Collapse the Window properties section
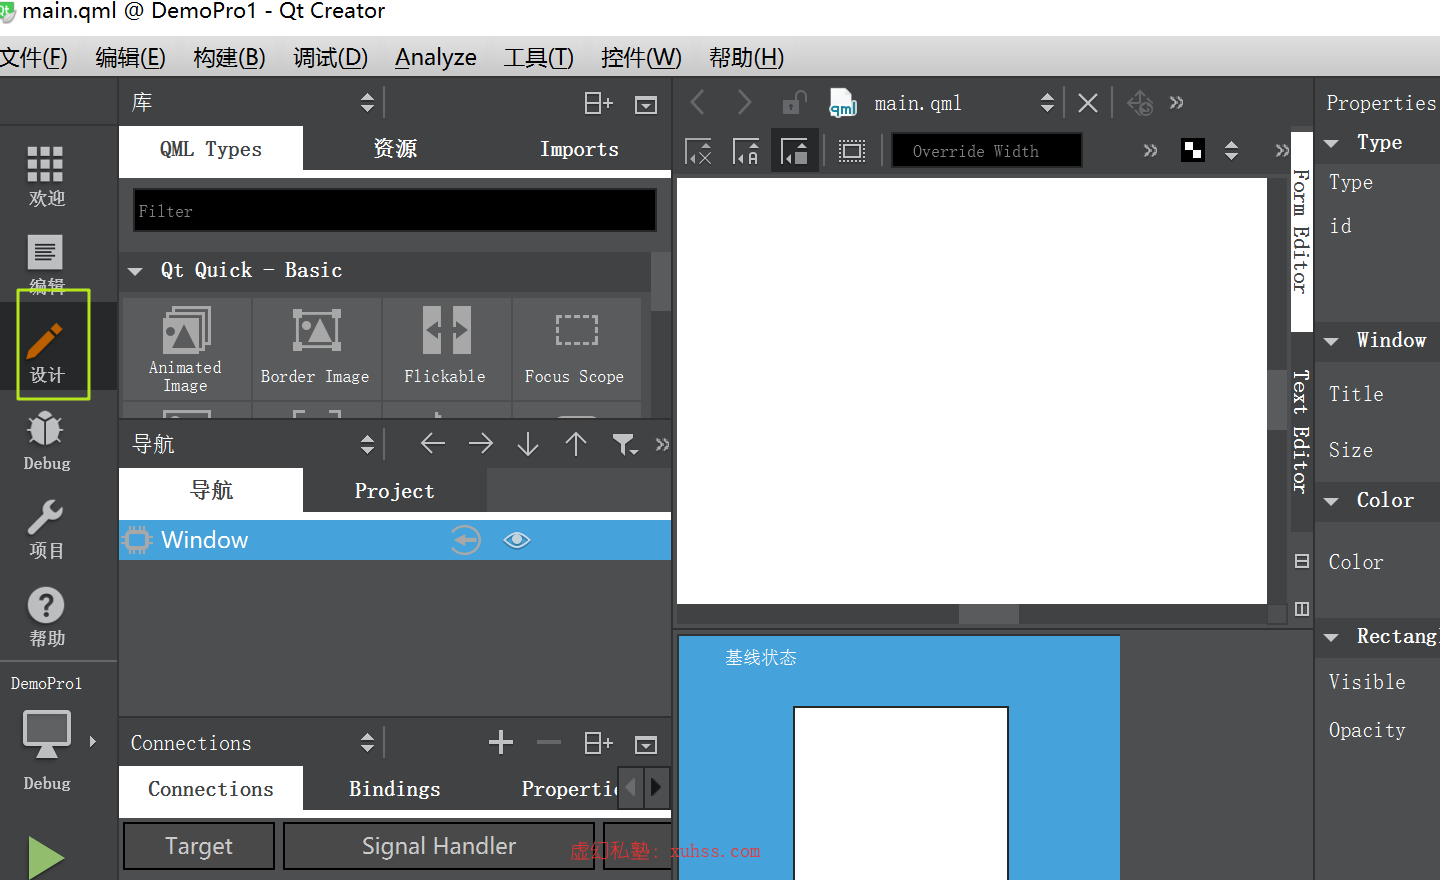 1331,342
